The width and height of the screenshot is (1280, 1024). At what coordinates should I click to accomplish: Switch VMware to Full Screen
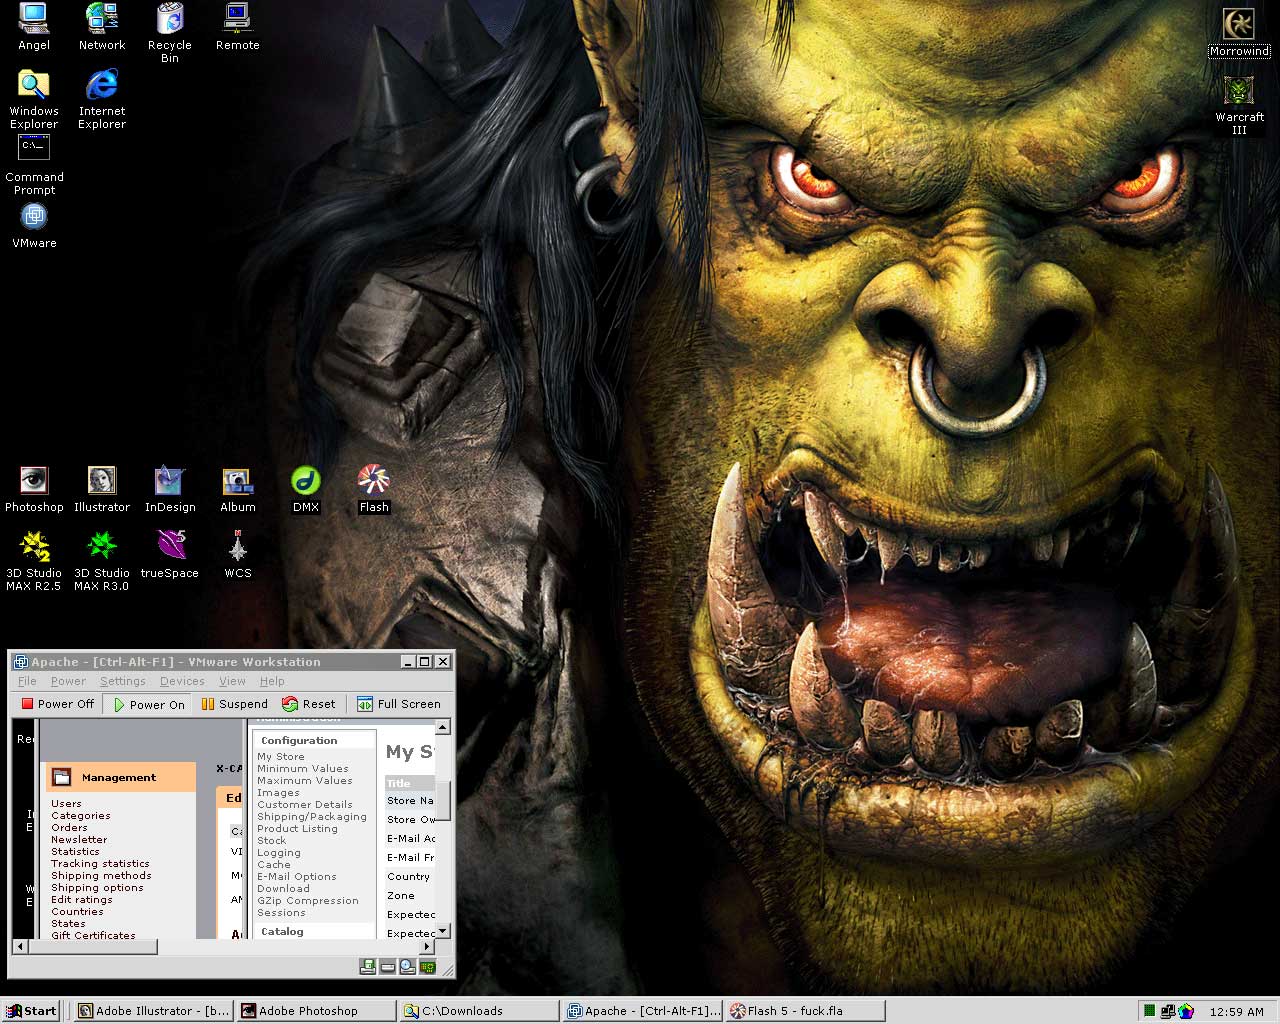click(x=399, y=704)
